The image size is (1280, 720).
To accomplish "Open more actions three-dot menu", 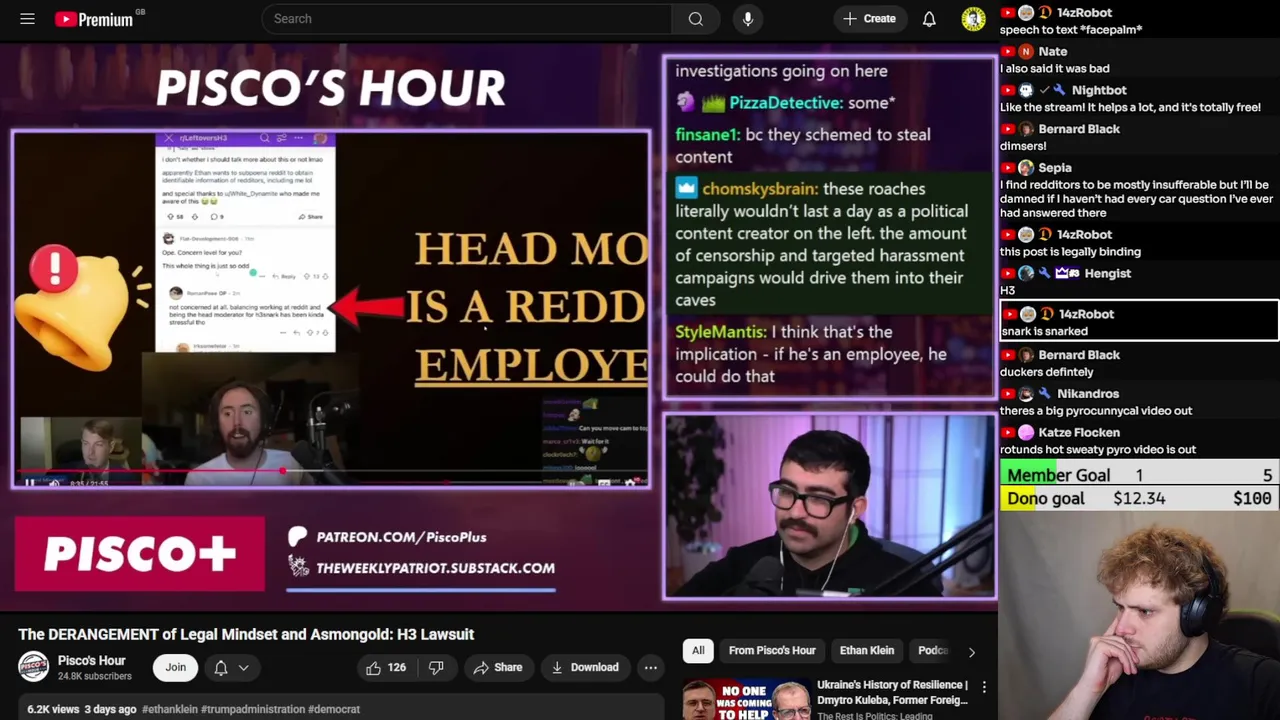I will click(x=650, y=667).
